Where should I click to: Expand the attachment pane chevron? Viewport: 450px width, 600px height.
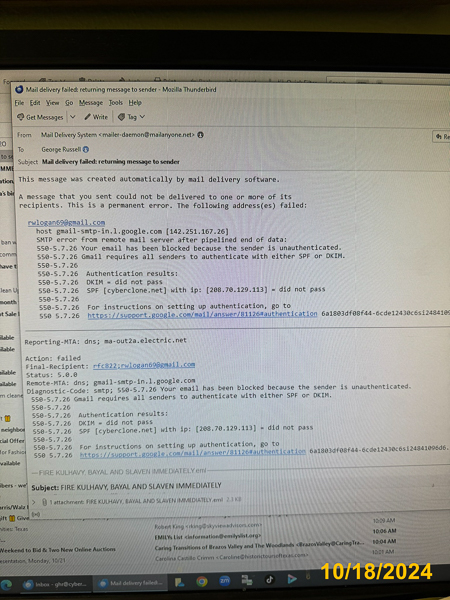34,501
